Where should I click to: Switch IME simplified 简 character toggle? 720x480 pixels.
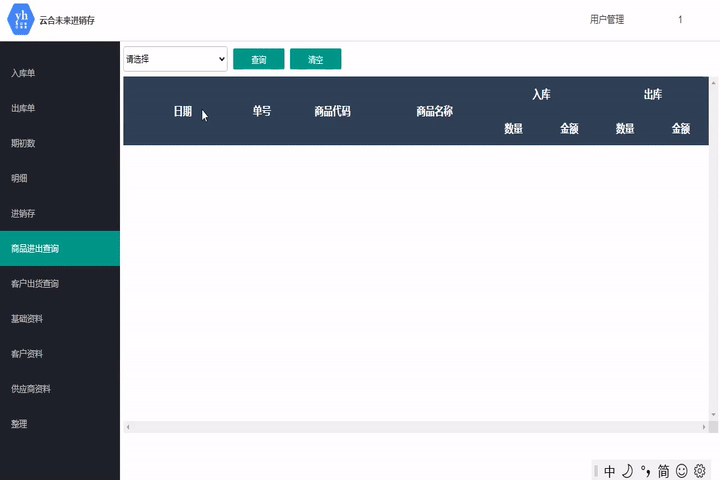pyautogui.click(x=663, y=471)
